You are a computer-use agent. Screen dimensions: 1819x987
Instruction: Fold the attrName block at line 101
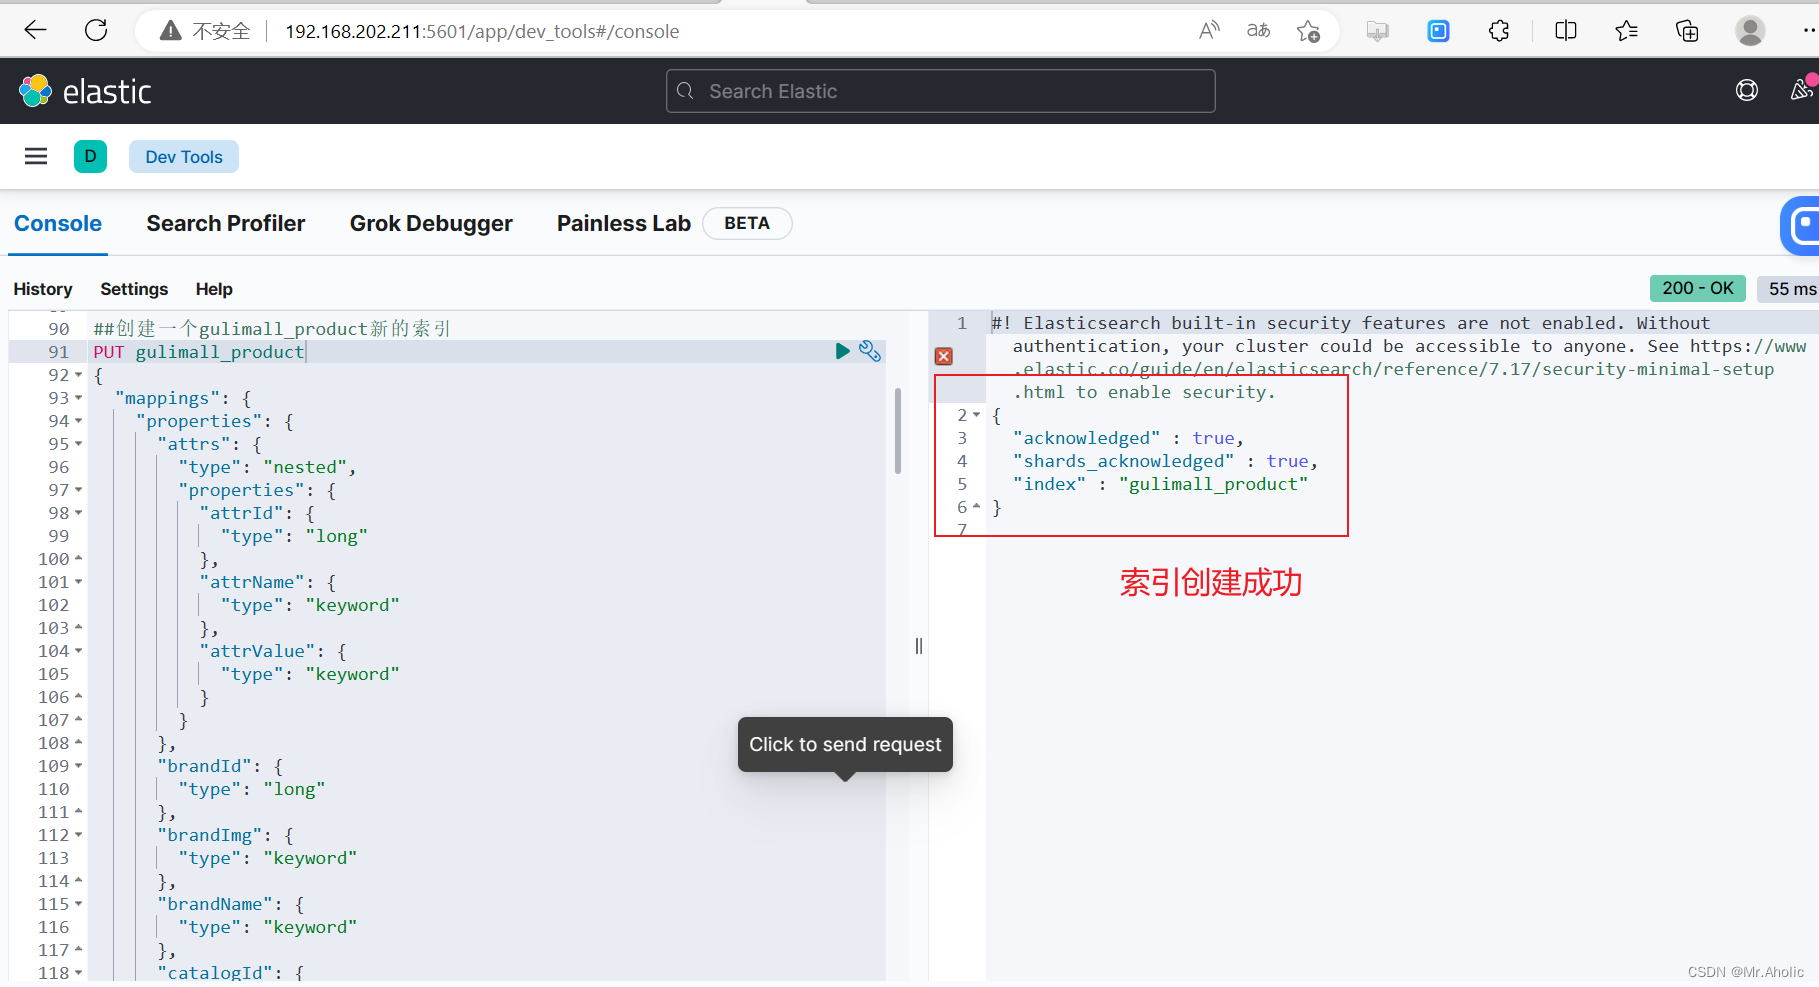click(79, 582)
